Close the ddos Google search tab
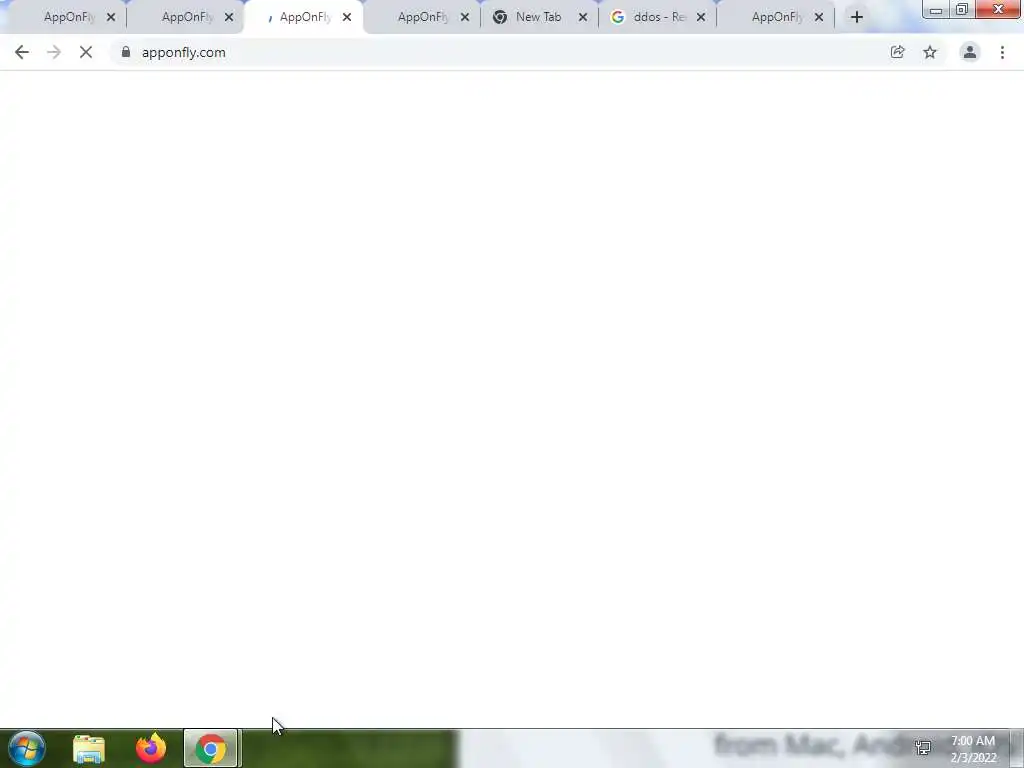 point(701,17)
